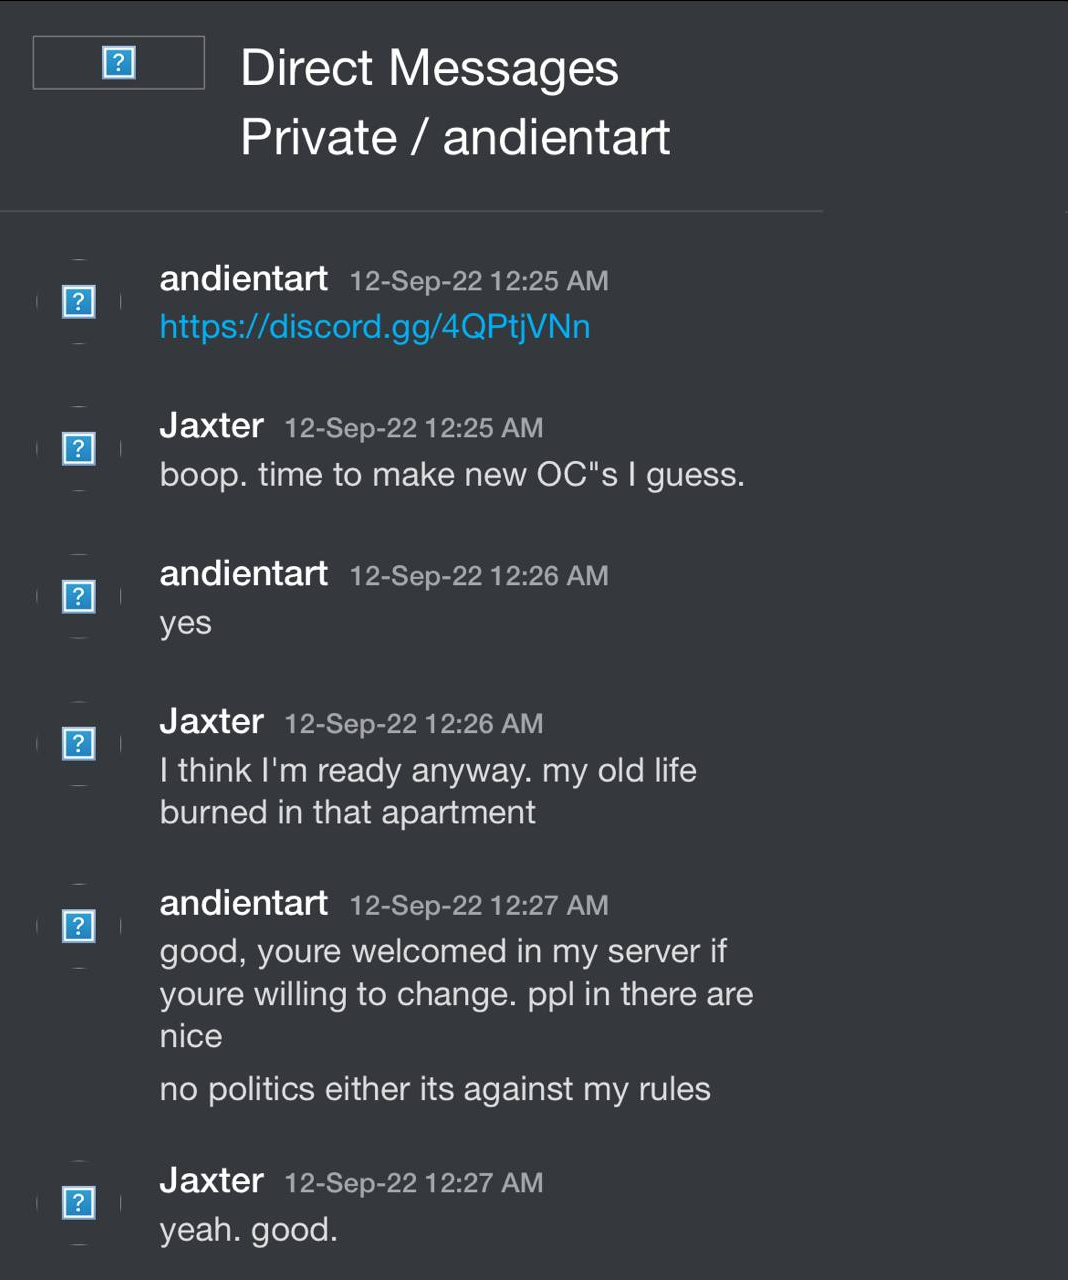Click andientart's avatar next to the 'yes' message
Viewport: 1068px width, 1280px height.
pyautogui.click(x=79, y=596)
